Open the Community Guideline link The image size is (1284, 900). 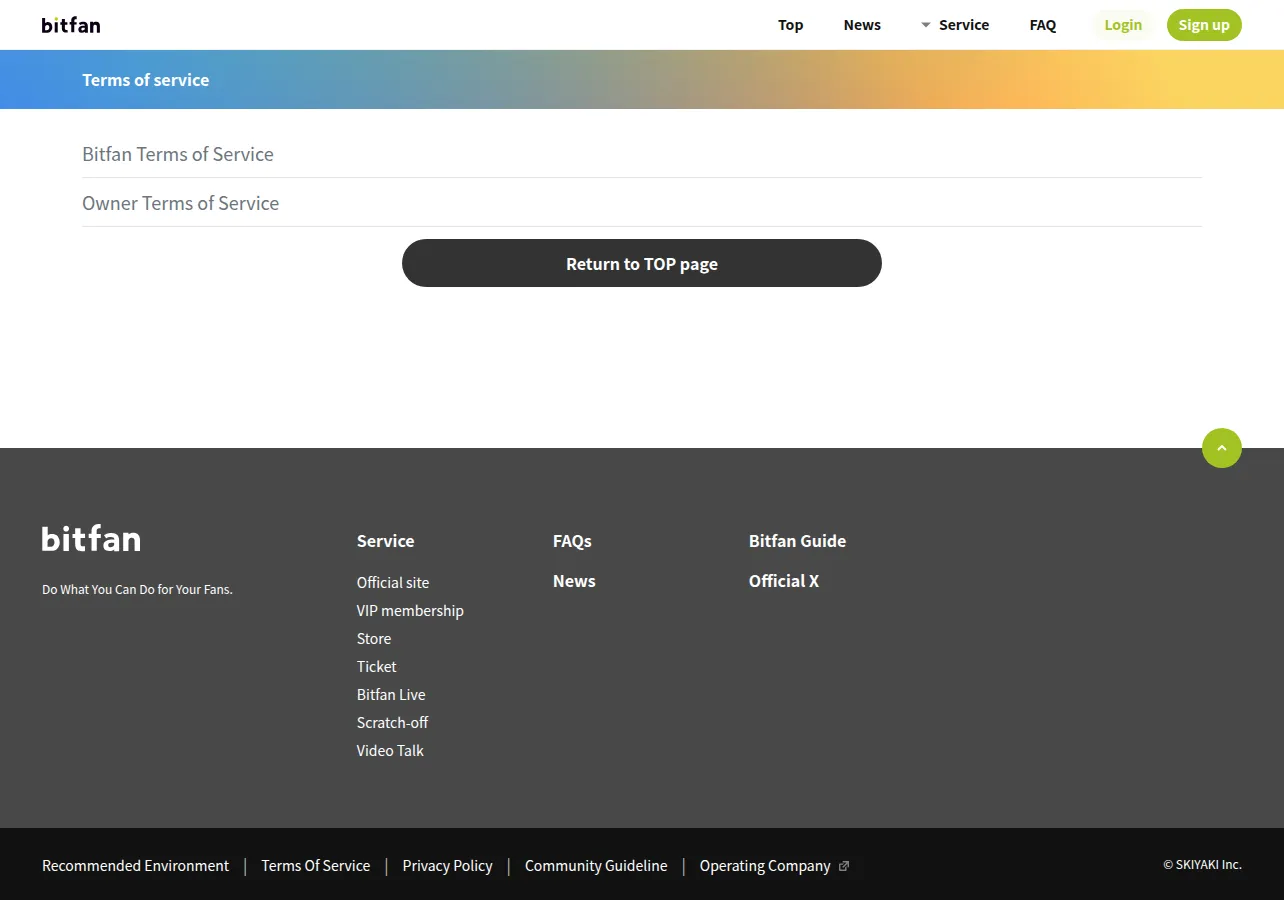tap(596, 866)
